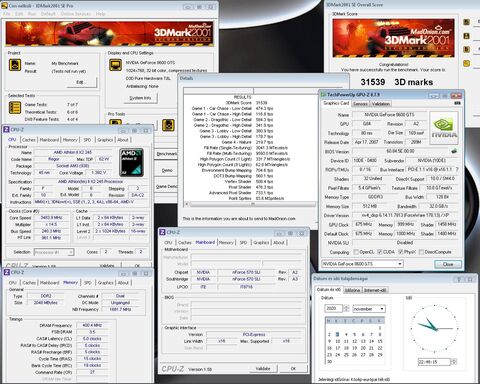
Task: Click the NVIDIA logo in GPU-Z
Action: point(444,128)
